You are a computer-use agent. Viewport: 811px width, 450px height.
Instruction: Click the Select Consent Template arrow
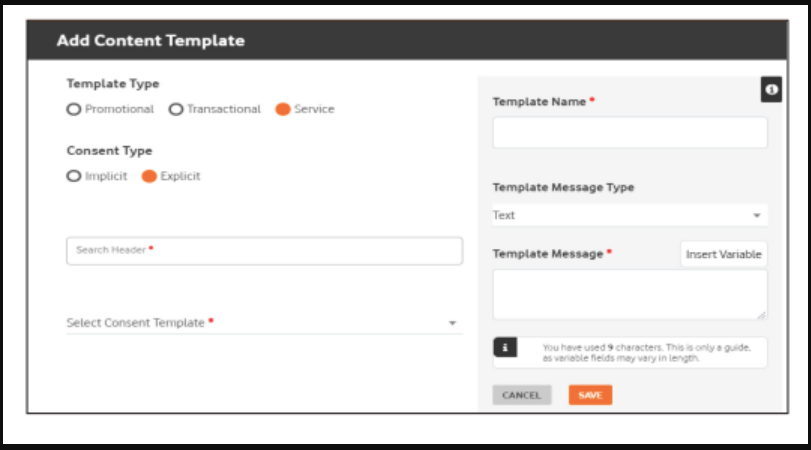pos(452,323)
